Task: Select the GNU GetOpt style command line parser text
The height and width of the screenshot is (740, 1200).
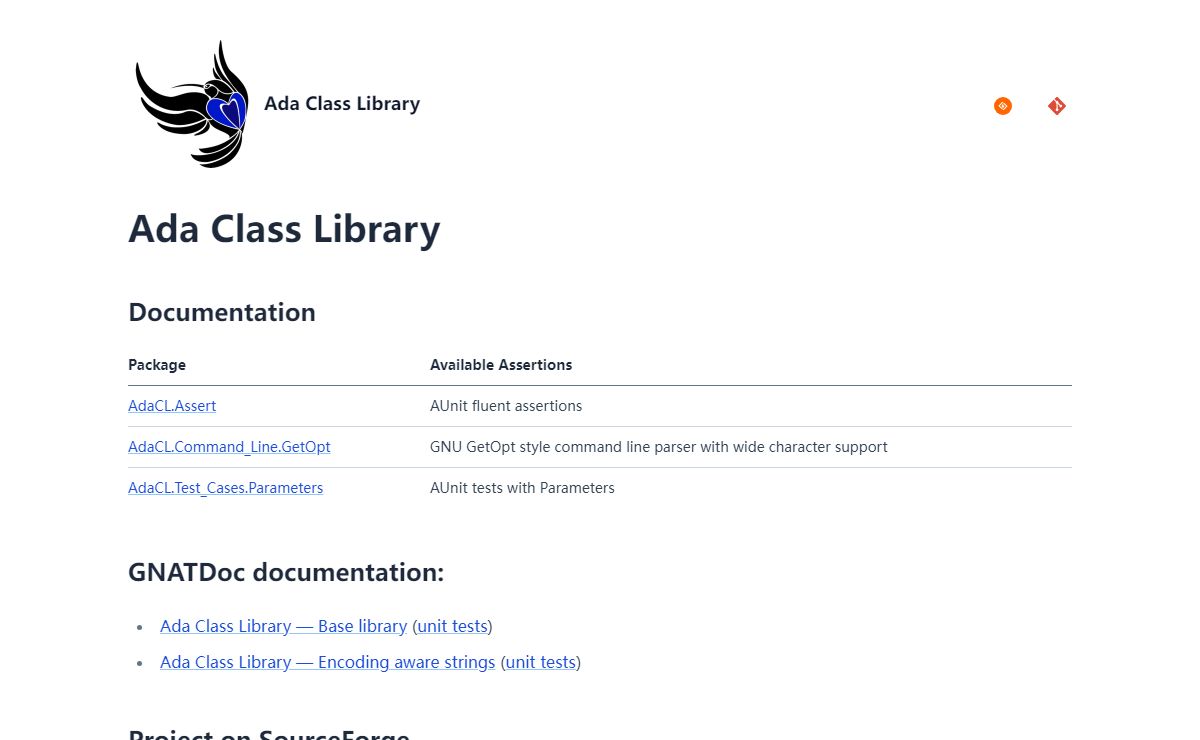Action: pyautogui.click(x=659, y=447)
